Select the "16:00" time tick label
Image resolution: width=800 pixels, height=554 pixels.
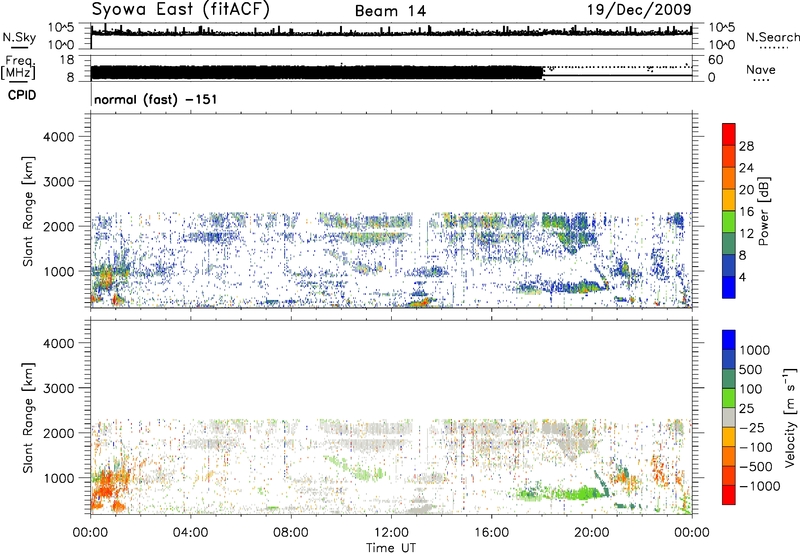click(x=491, y=533)
